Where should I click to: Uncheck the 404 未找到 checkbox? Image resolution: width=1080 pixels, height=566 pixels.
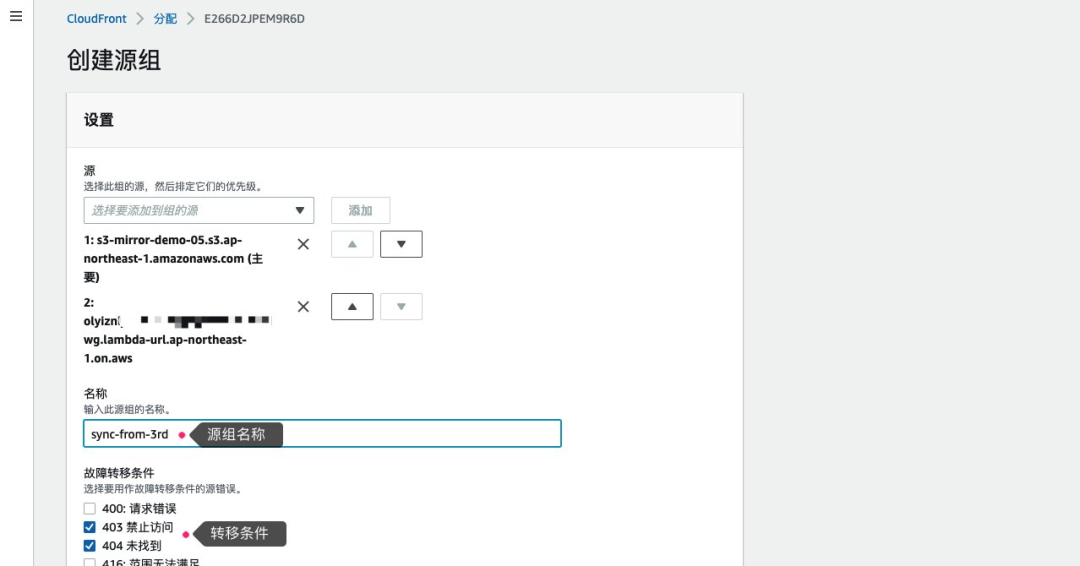[90, 546]
